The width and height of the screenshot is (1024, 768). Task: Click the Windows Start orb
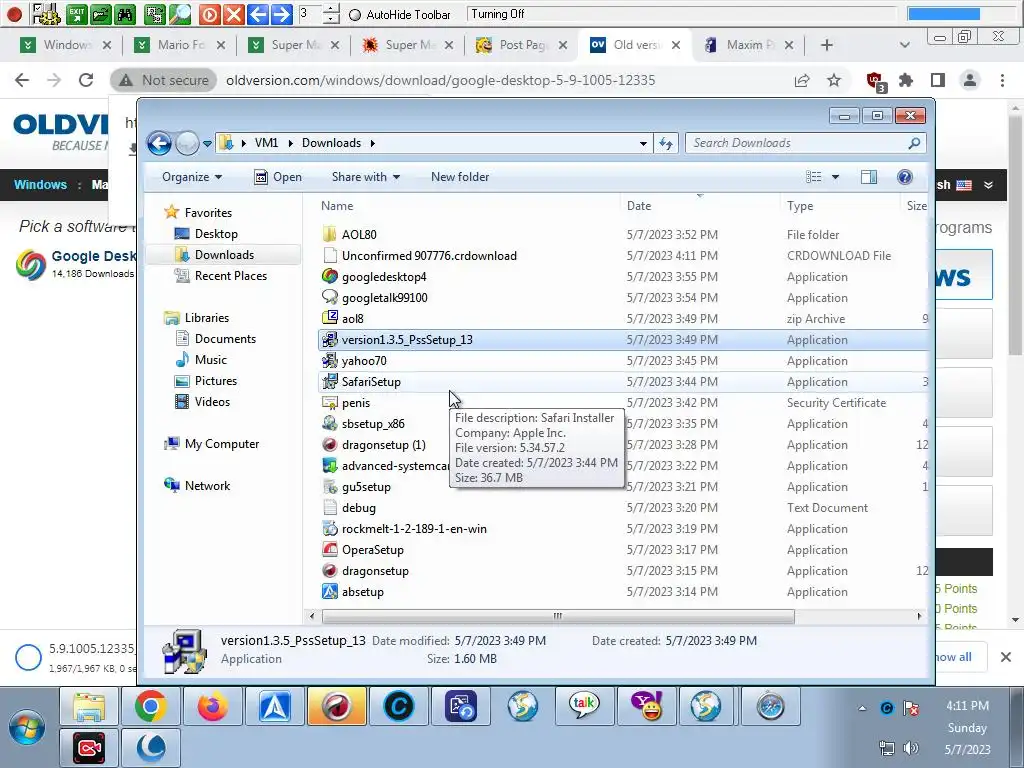(27, 727)
